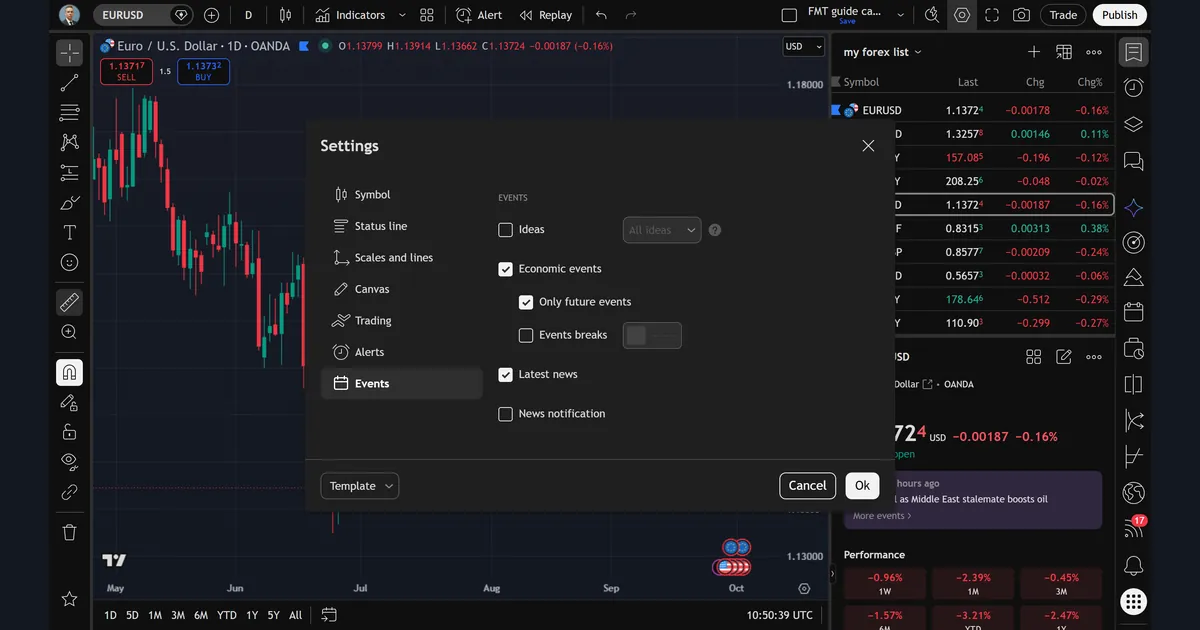This screenshot has width=1200, height=630.
Task: Cancel the Settings dialog
Action: pos(807,486)
